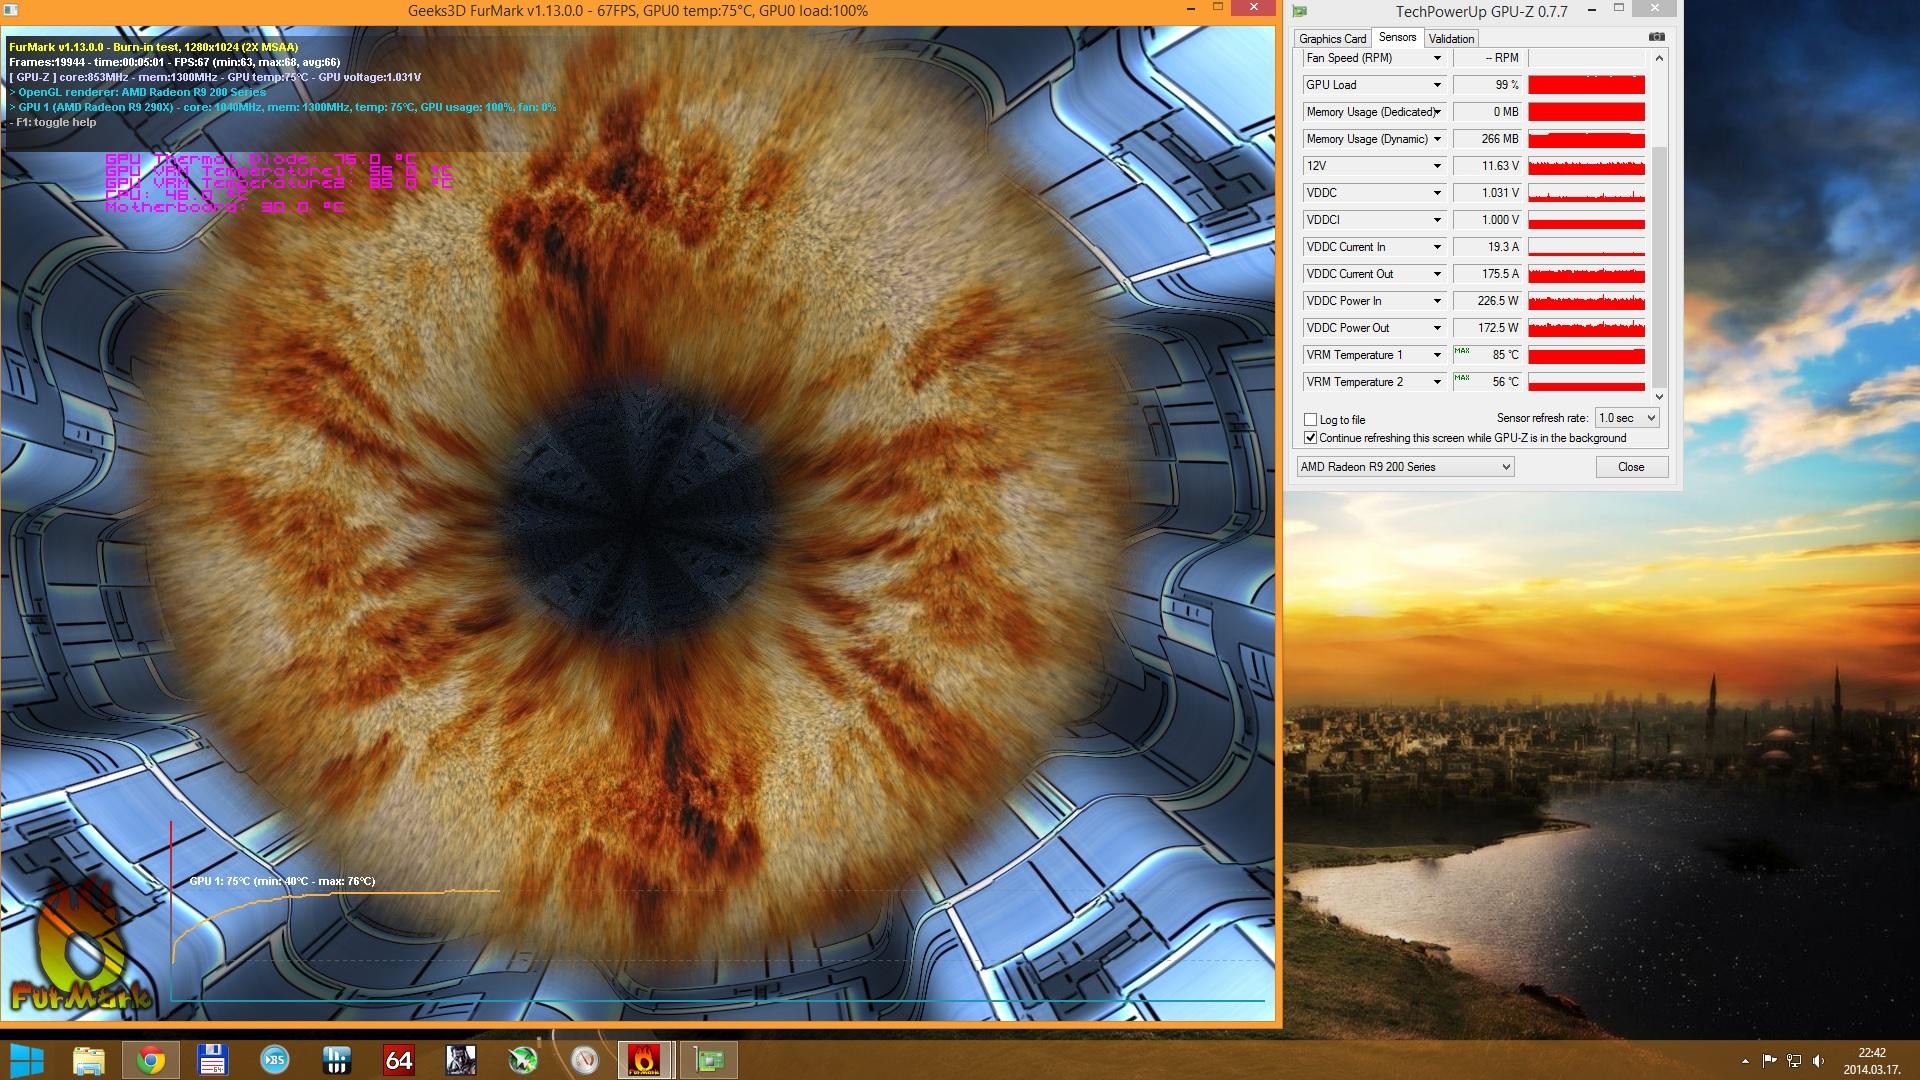Image resolution: width=1920 pixels, height=1080 pixels.
Task: Click the 226.5 W power value
Action: point(1487,301)
